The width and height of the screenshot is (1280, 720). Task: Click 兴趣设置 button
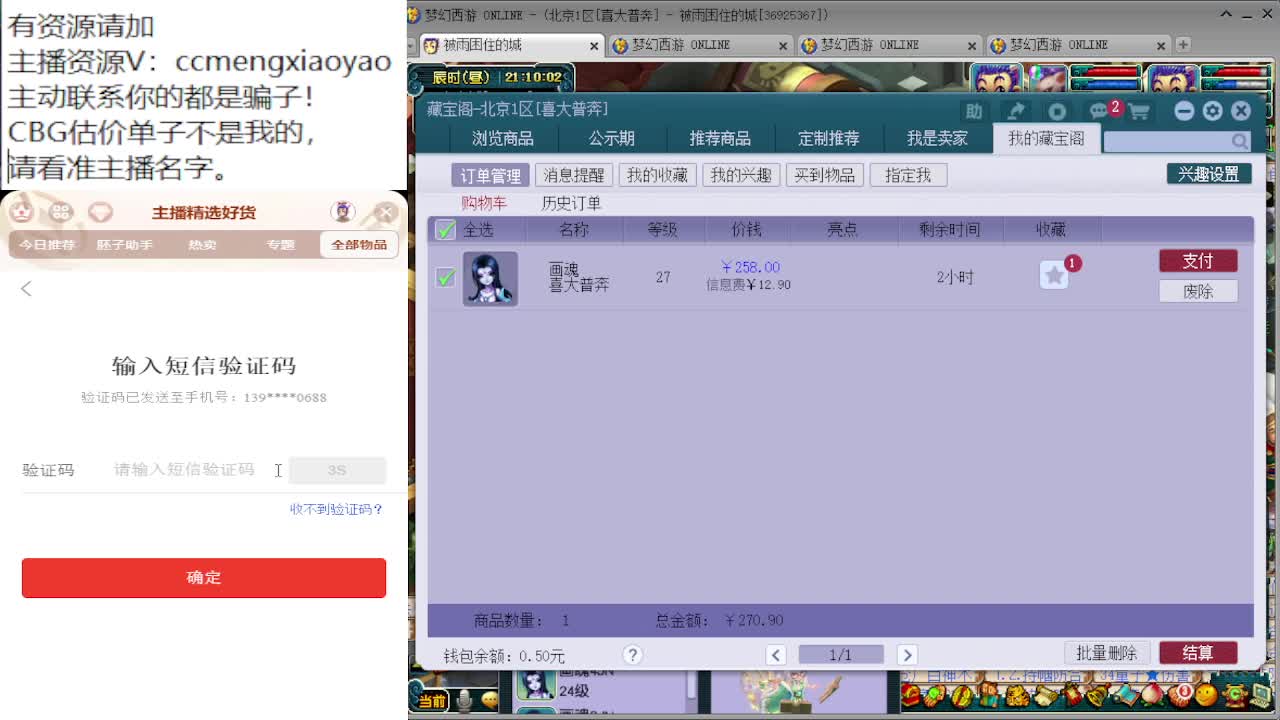[1208, 174]
